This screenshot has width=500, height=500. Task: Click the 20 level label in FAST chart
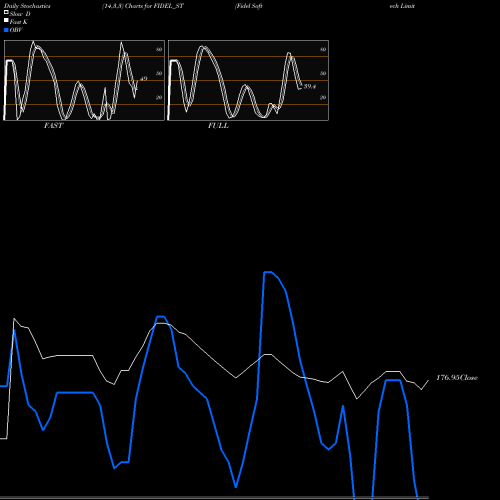(159, 97)
